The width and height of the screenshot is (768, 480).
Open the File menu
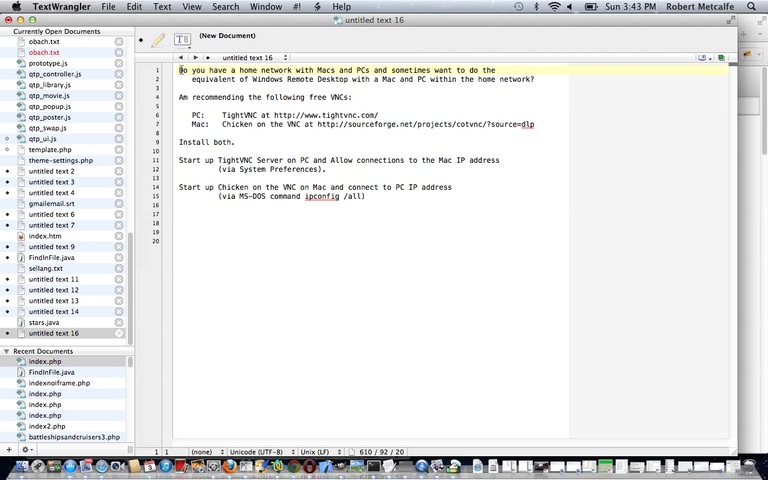click(x=108, y=6)
